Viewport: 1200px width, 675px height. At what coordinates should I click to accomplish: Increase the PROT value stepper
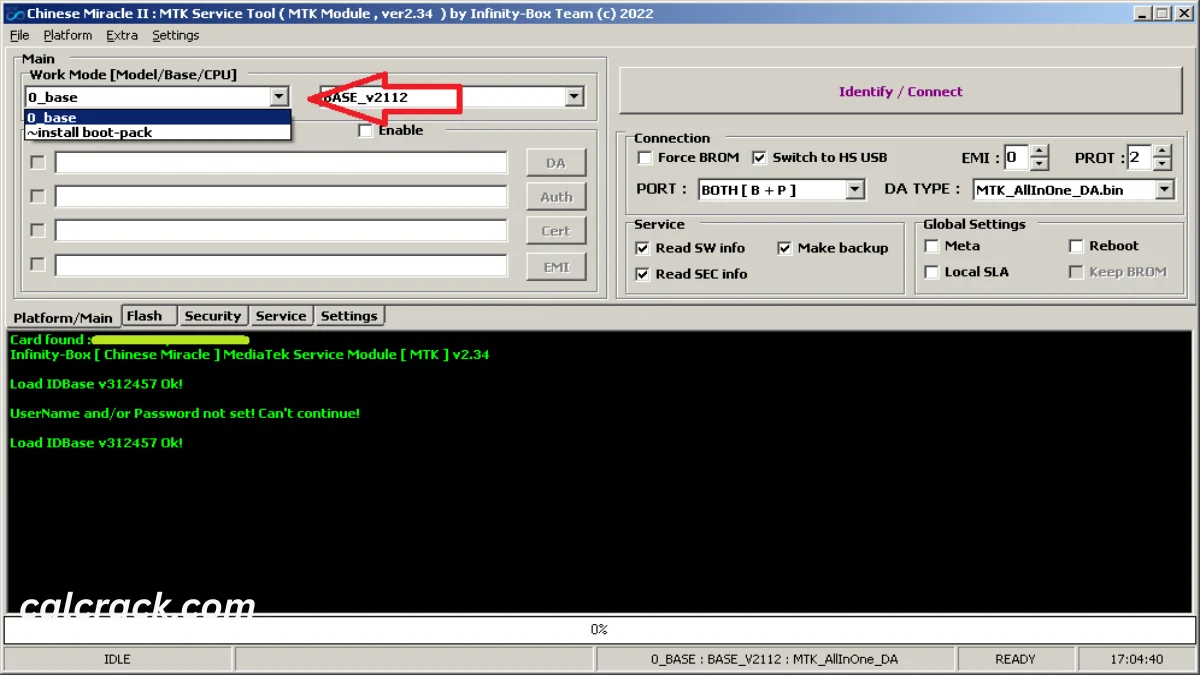tap(1162, 151)
